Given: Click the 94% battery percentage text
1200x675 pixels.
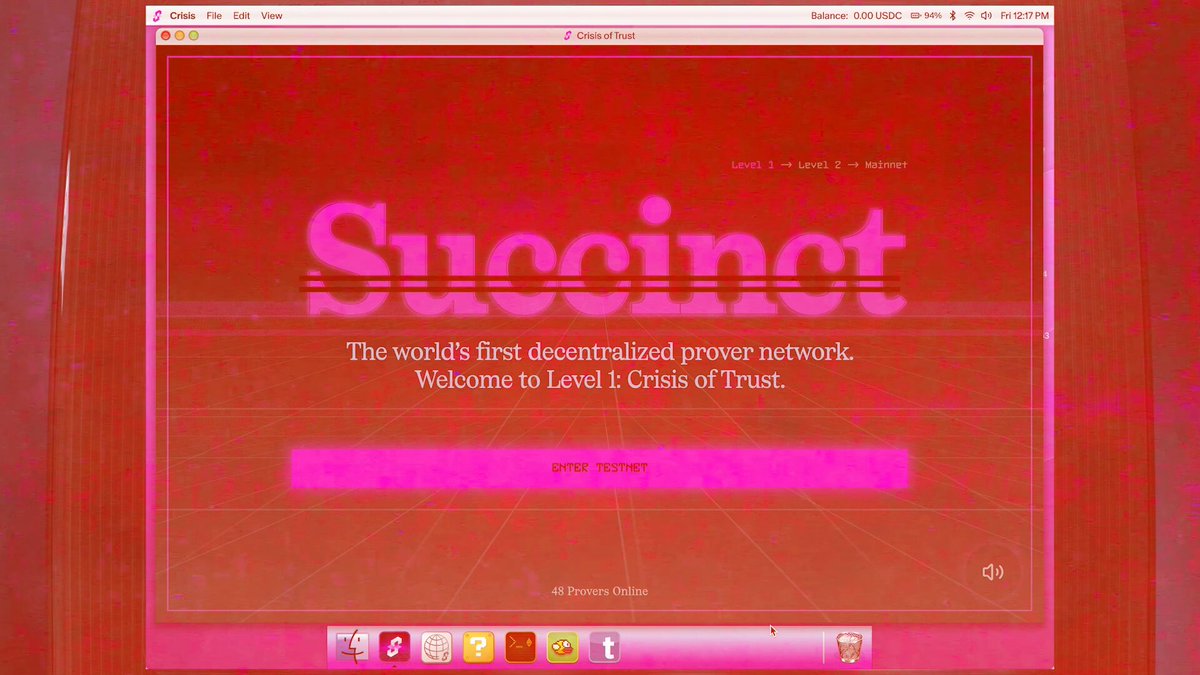Looking at the screenshot, I should pyautogui.click(x=933, y=16).
